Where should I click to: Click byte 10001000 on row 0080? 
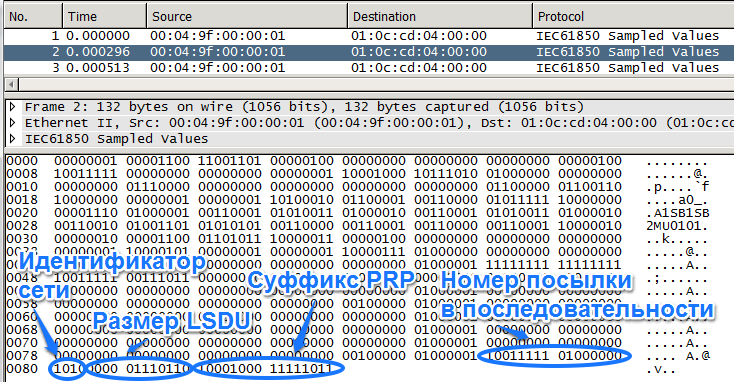(229, 369)
